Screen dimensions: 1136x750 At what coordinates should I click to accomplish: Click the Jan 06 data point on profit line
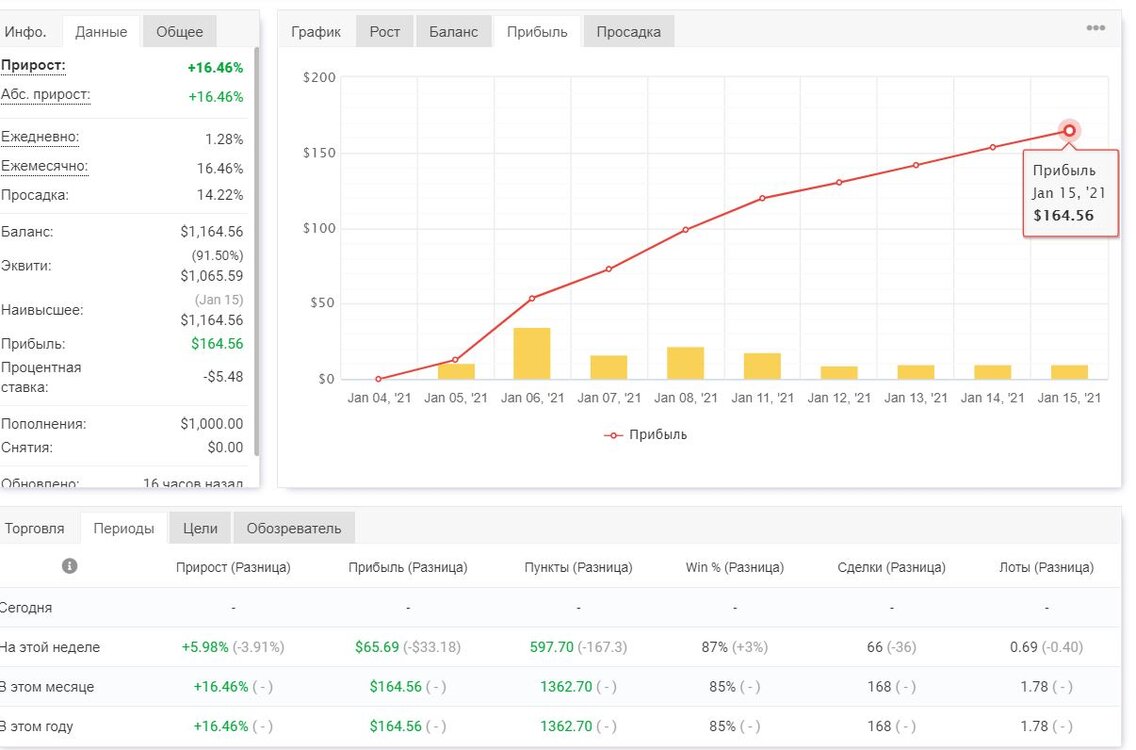(x=532, y=298)
